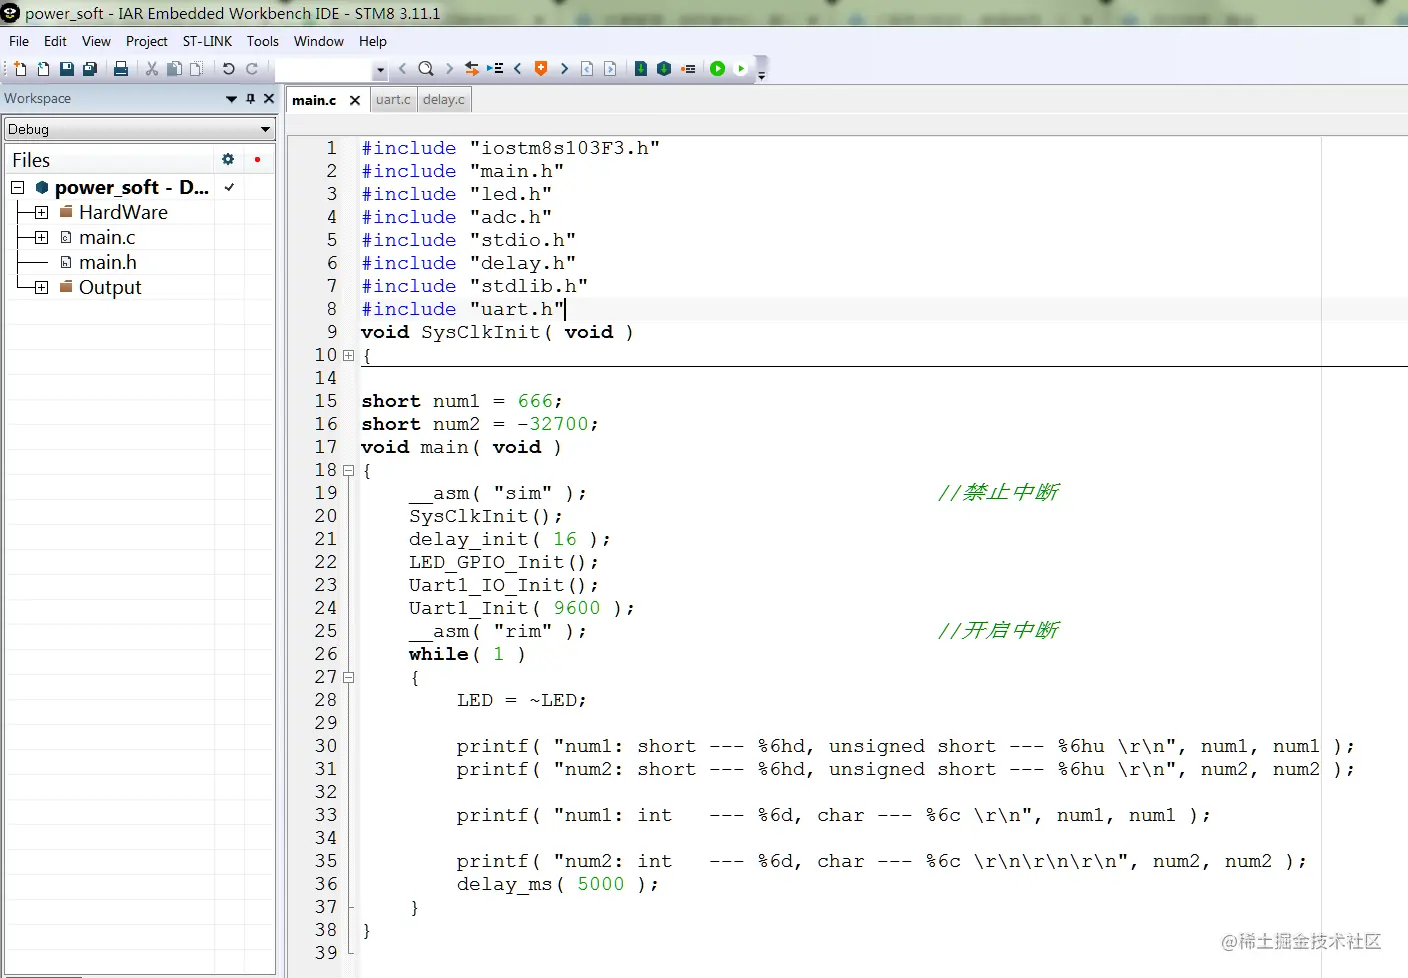Click on line 24 Uart1_Init code text
Viewport: 1408px width, 978px height.
tap(521, 608)
